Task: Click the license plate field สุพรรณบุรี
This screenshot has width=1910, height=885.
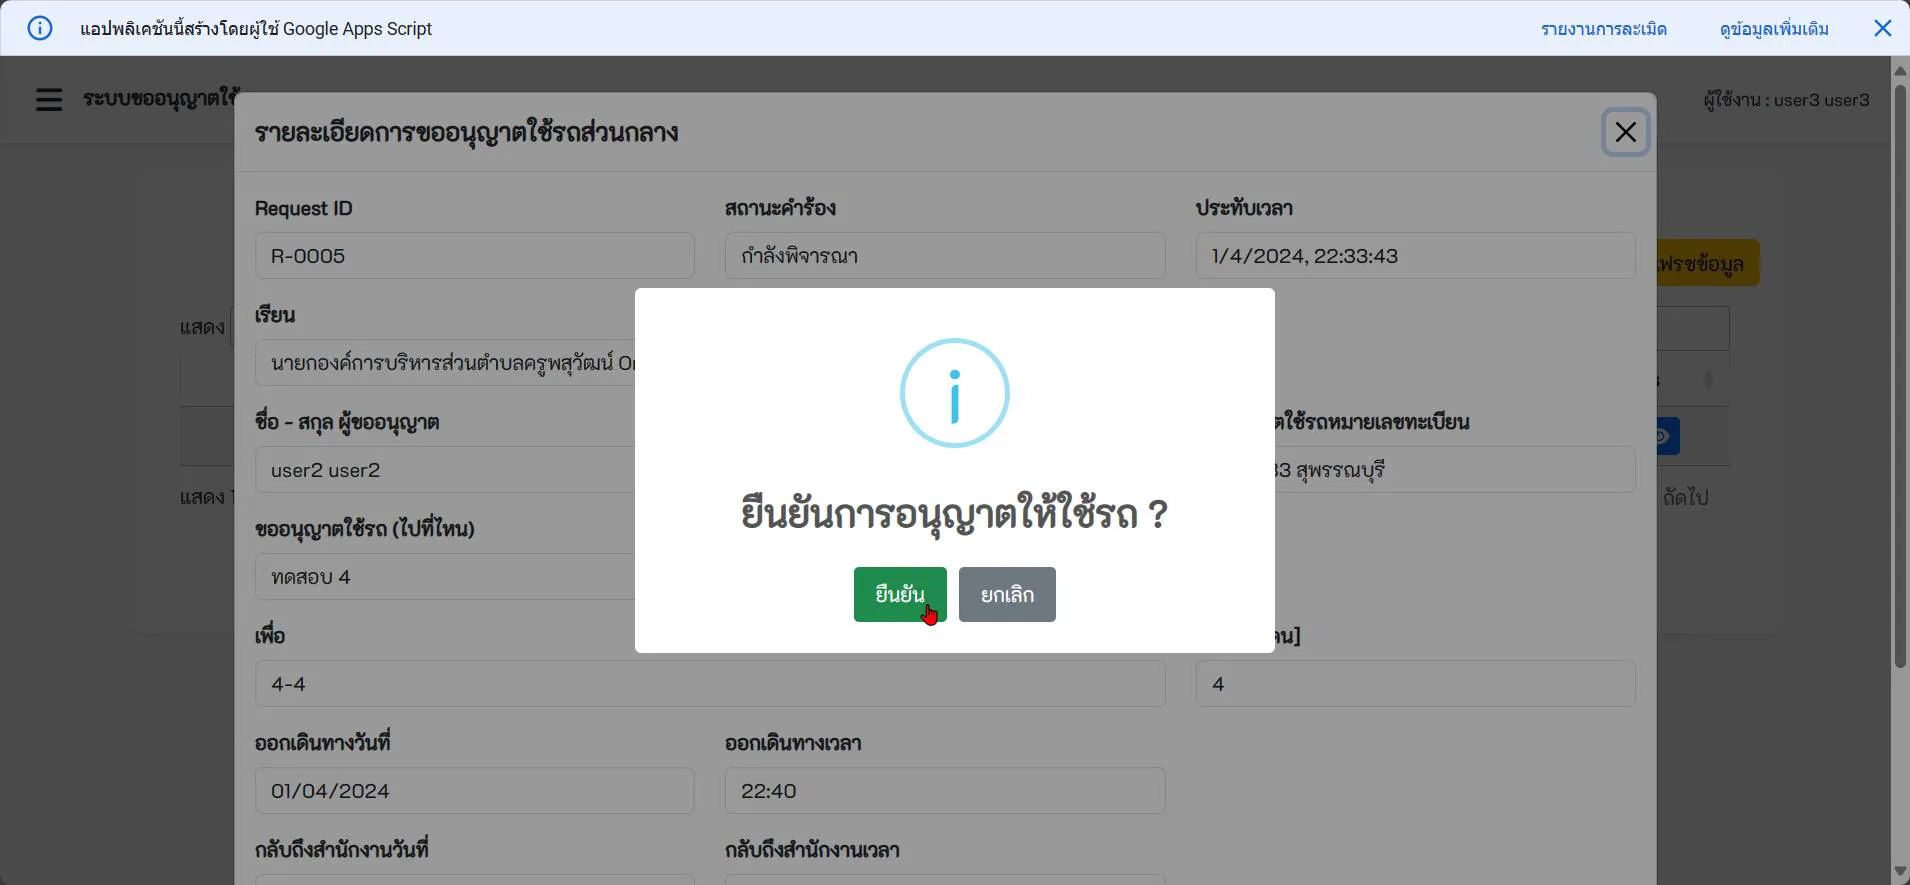Action: tap(1455, 470)
